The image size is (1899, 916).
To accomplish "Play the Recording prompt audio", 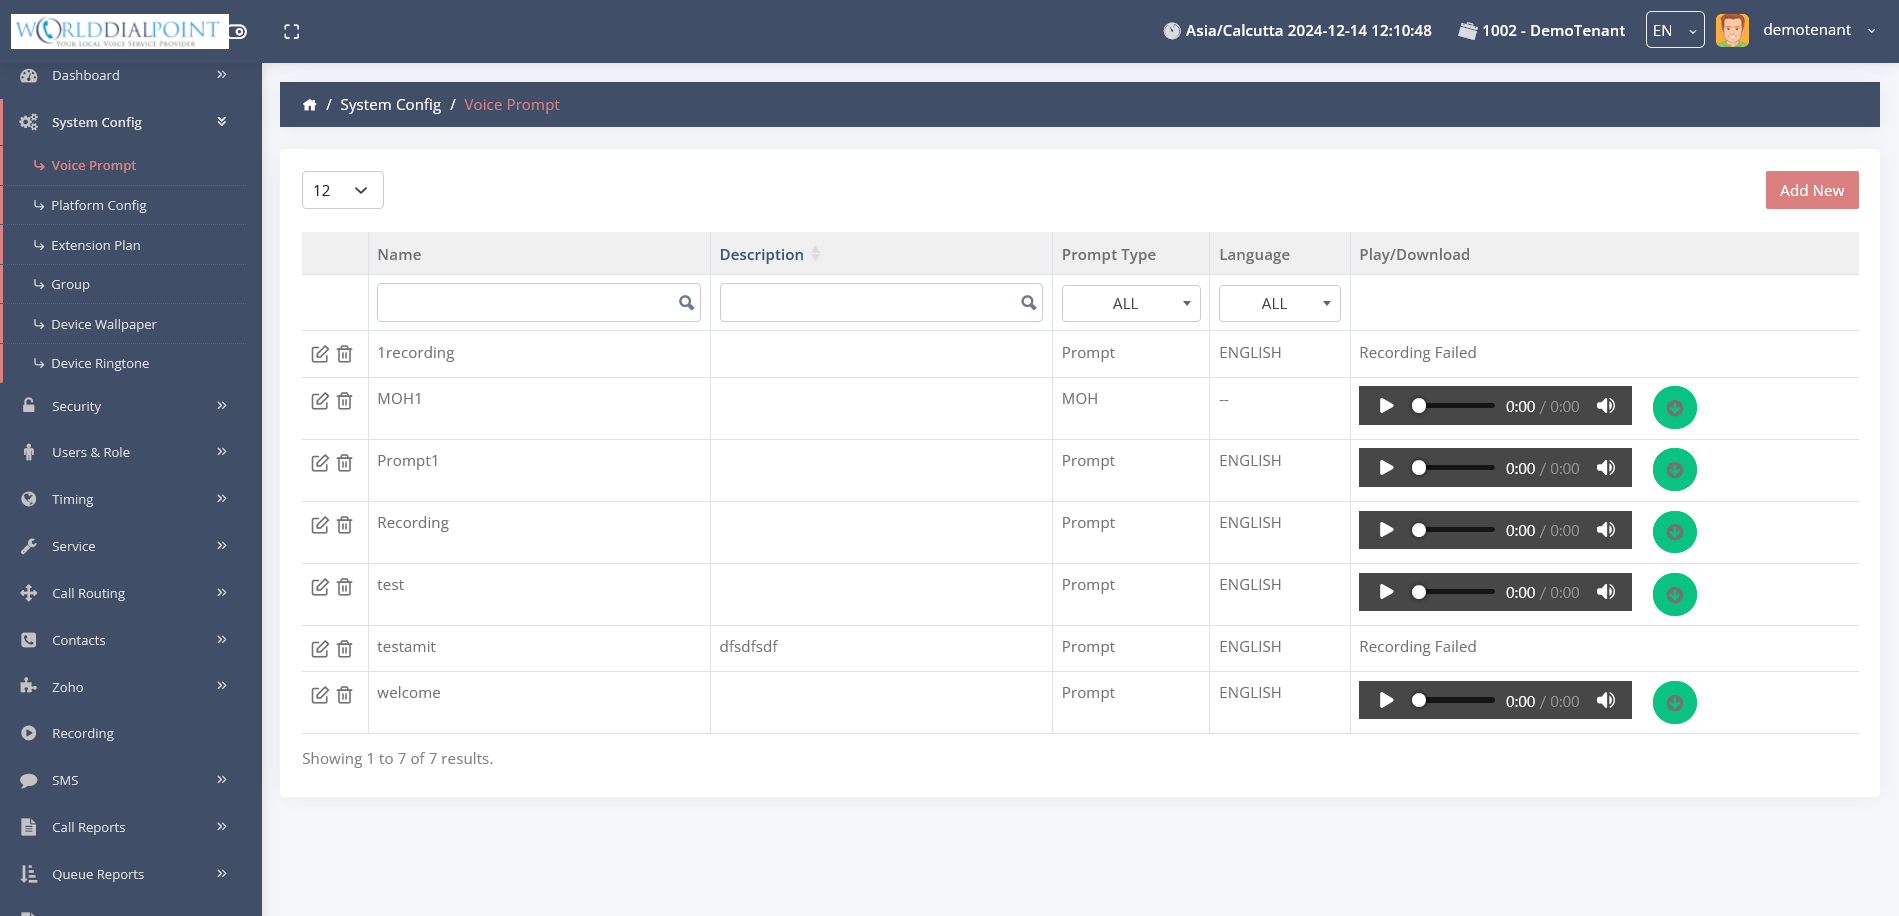I will (x=1386, y=530).
